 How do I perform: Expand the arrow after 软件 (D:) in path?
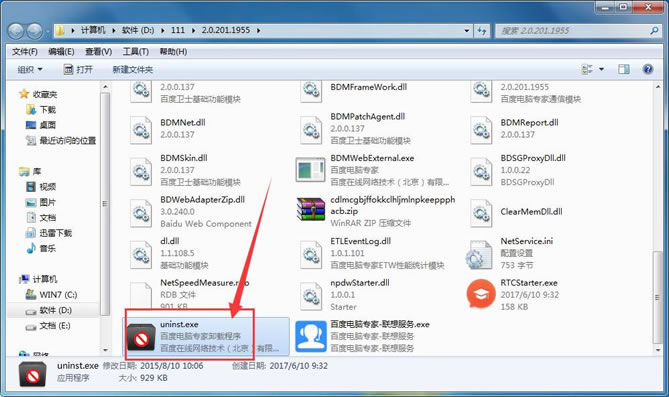(163, 30)
